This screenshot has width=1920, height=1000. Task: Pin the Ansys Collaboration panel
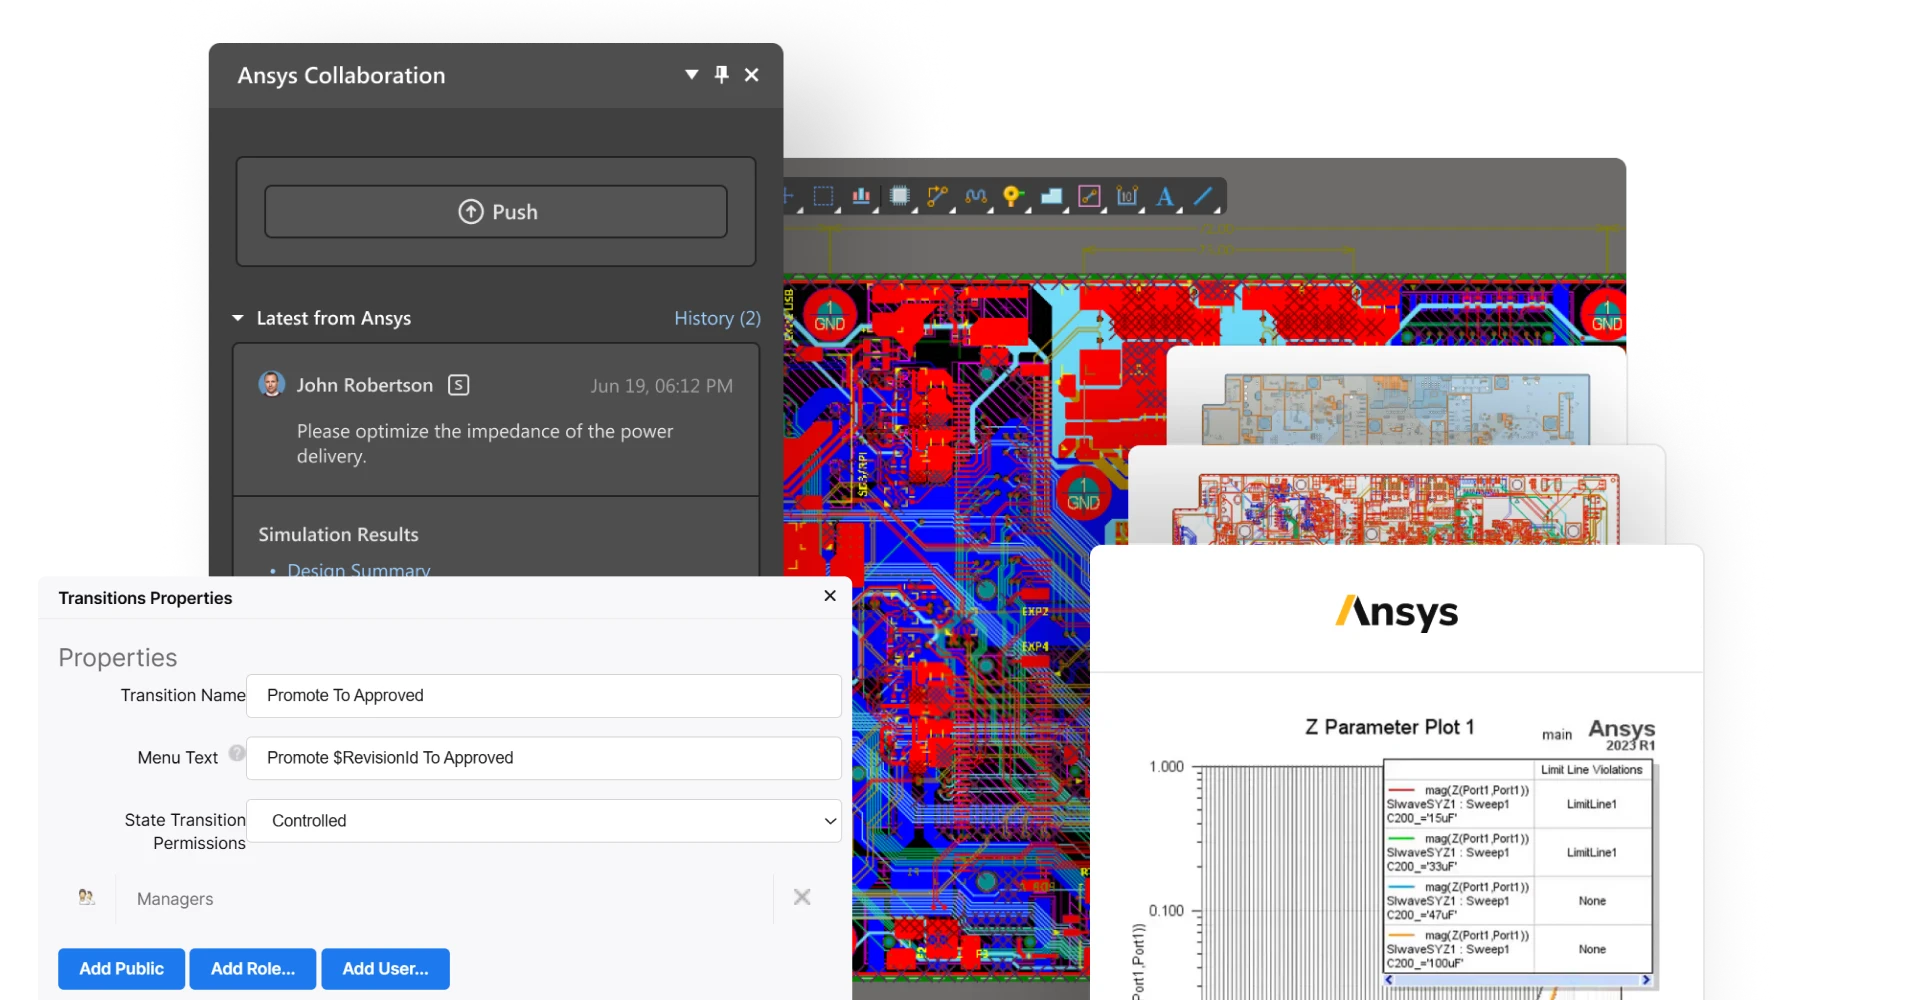pyautogui.click(x=722, y=75)
